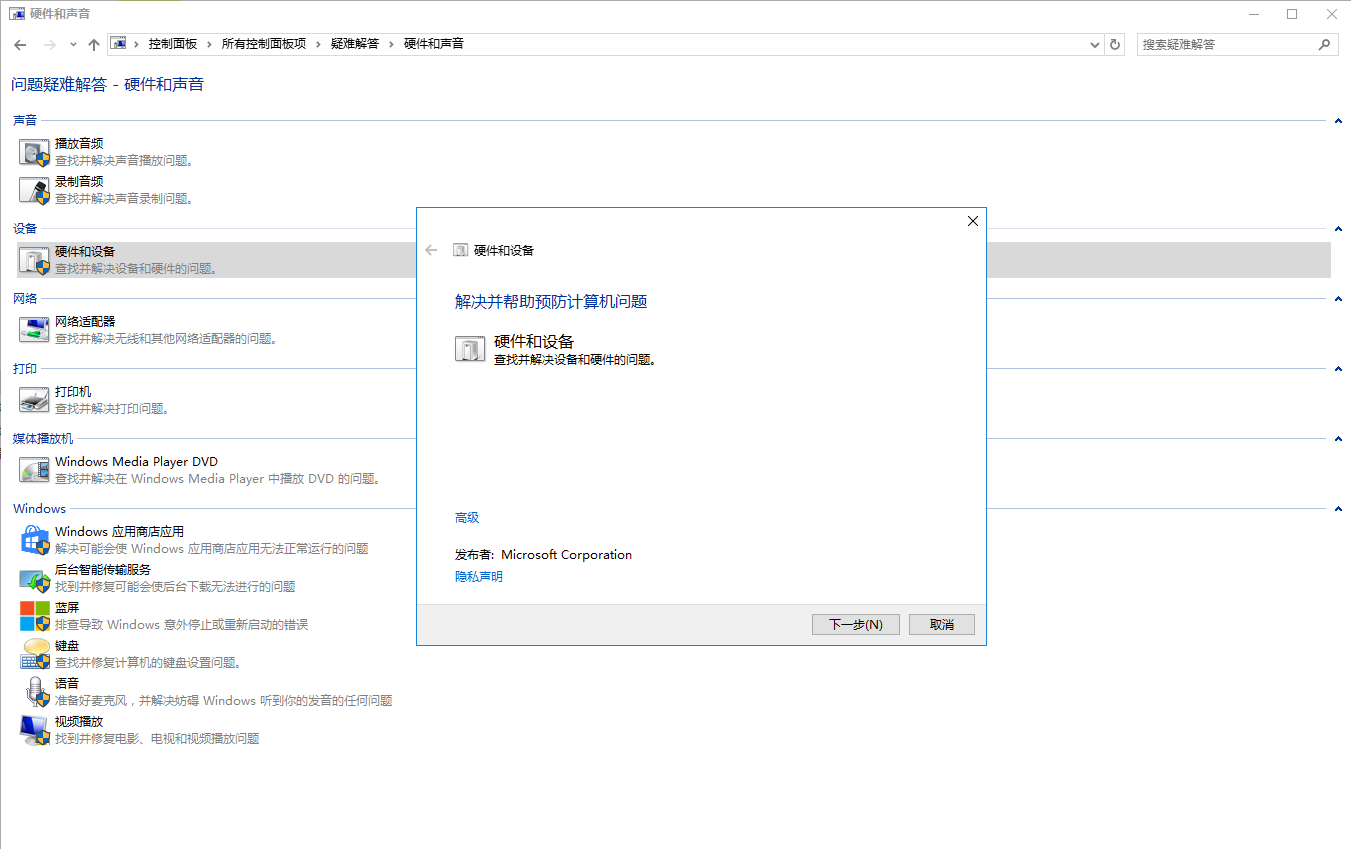Open the address bar history dropdown
1351x849 pixels.
point(1094,44)
